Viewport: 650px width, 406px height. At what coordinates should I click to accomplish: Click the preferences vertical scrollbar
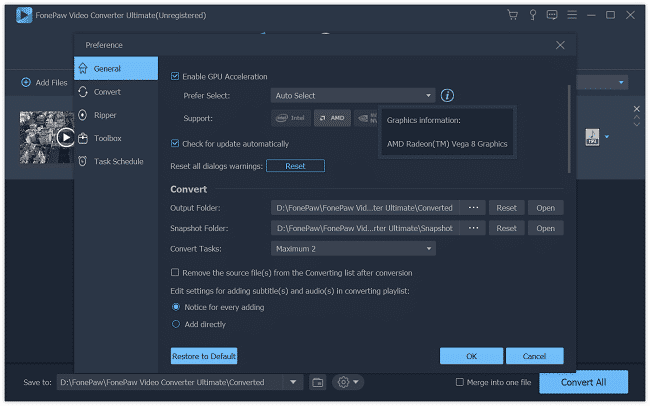[569, 129]
